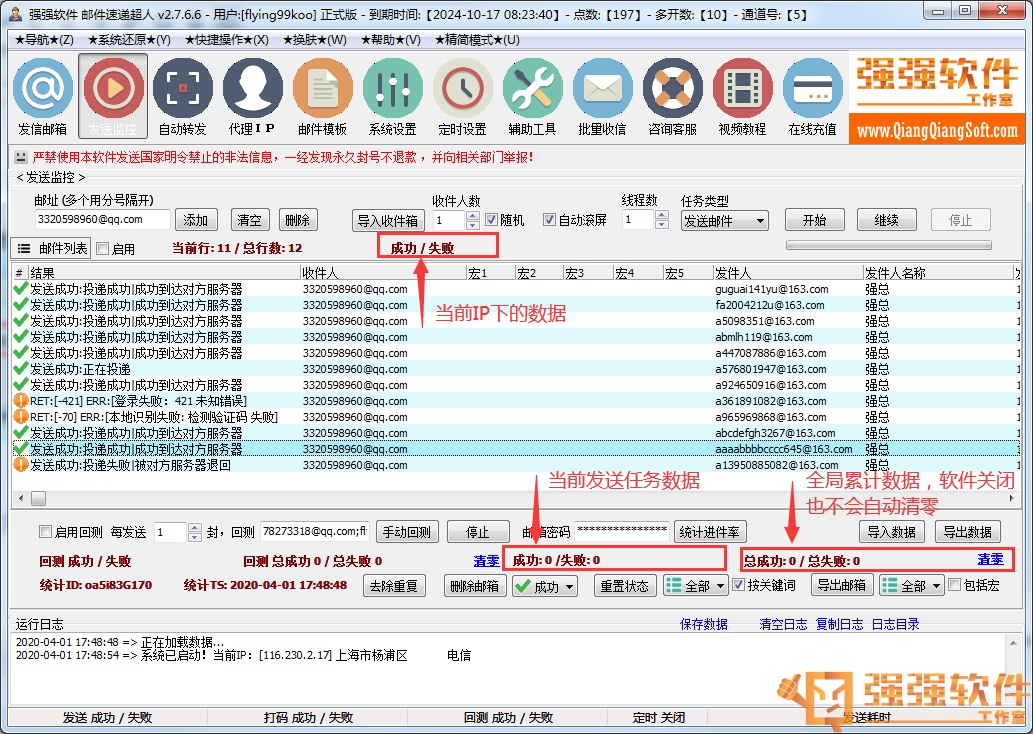The image size is (1033, 734).
Task: Click the 继续 continue button
Action: coord(887,220)
